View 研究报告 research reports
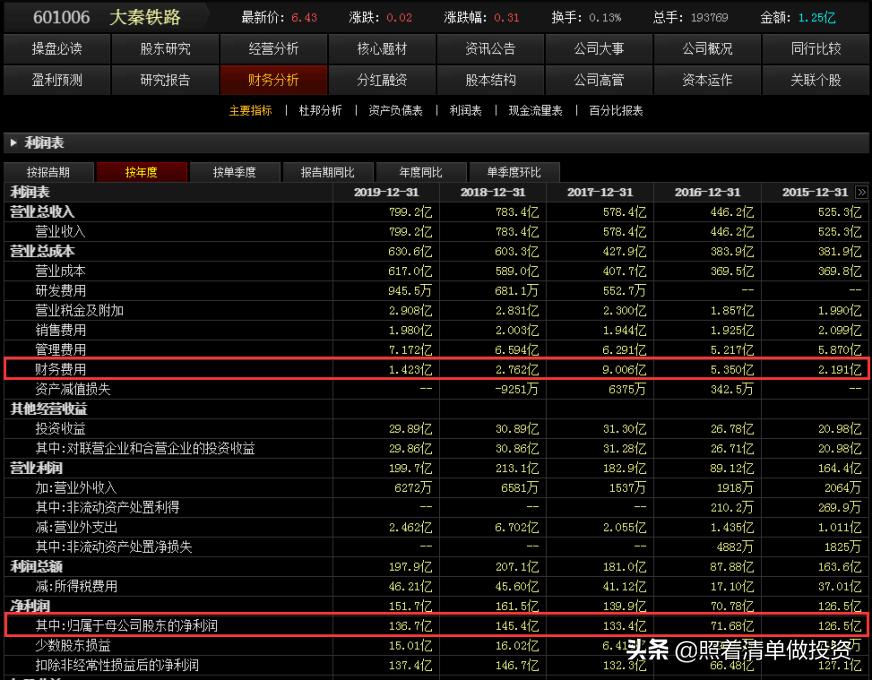The height and width of the screenshot is (681, 872). click(165, 80)
